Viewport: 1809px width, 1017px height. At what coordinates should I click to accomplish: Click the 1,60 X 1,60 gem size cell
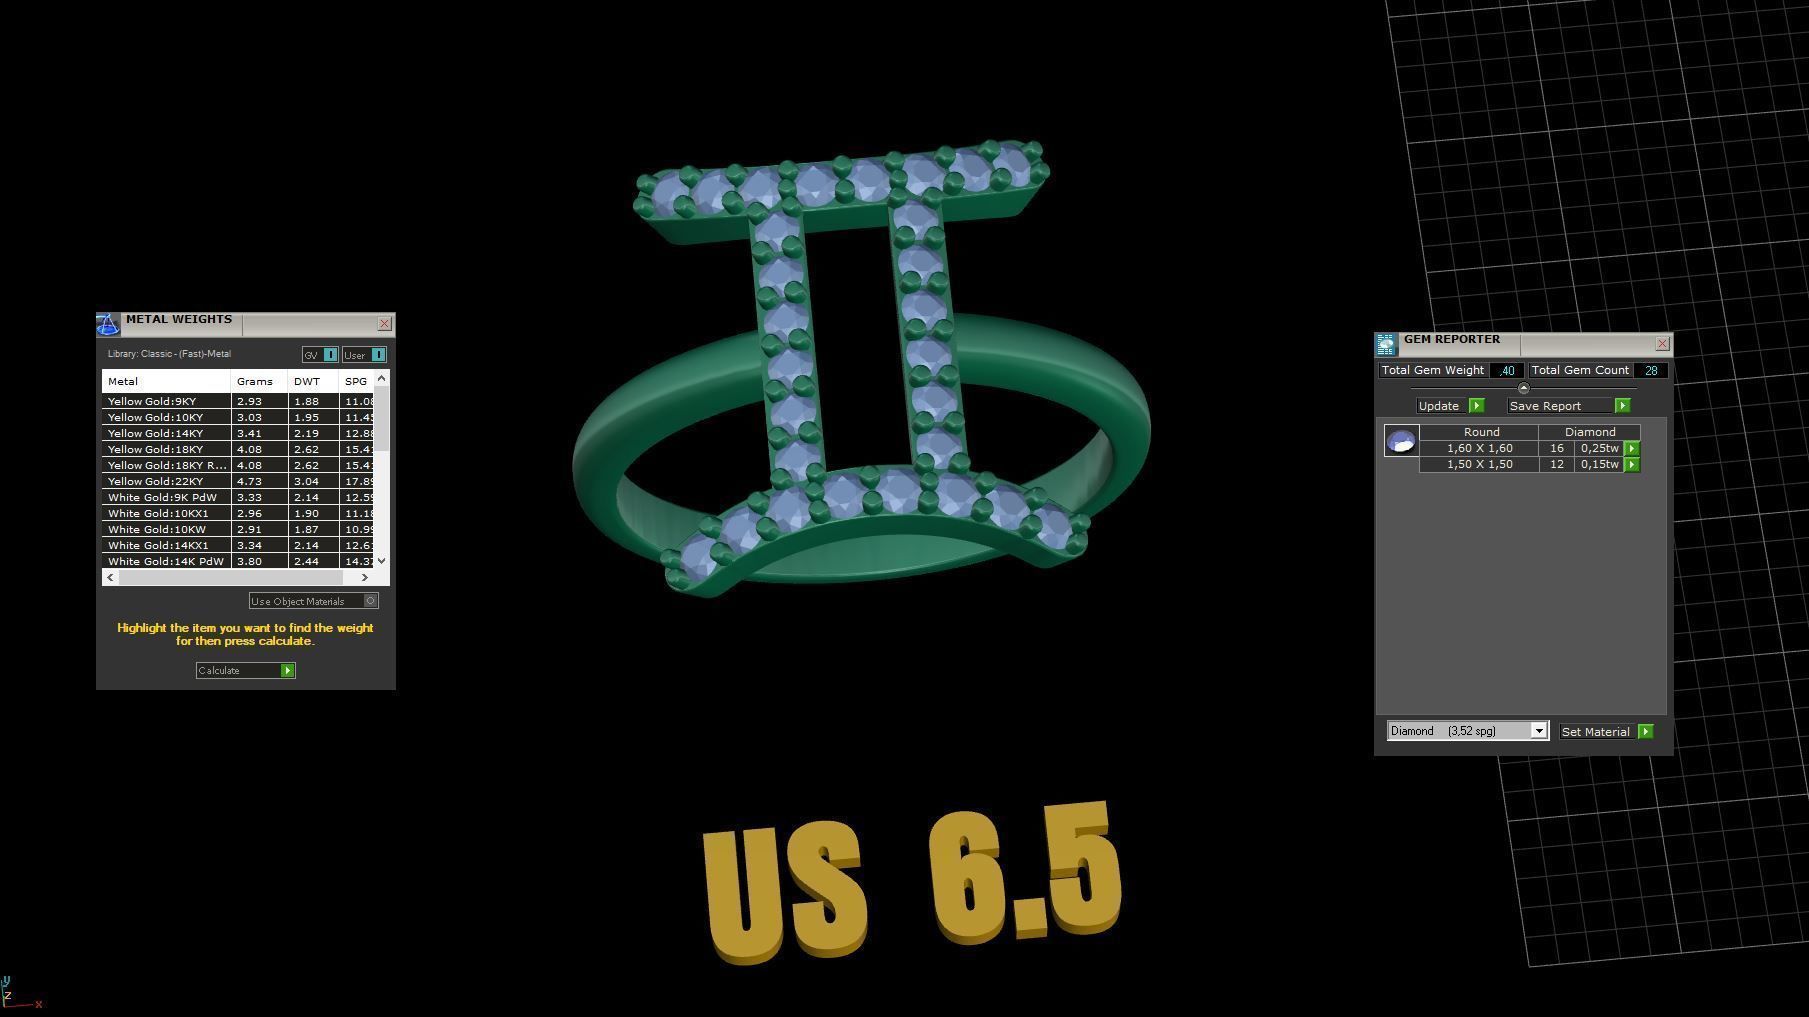(1479, 449)
